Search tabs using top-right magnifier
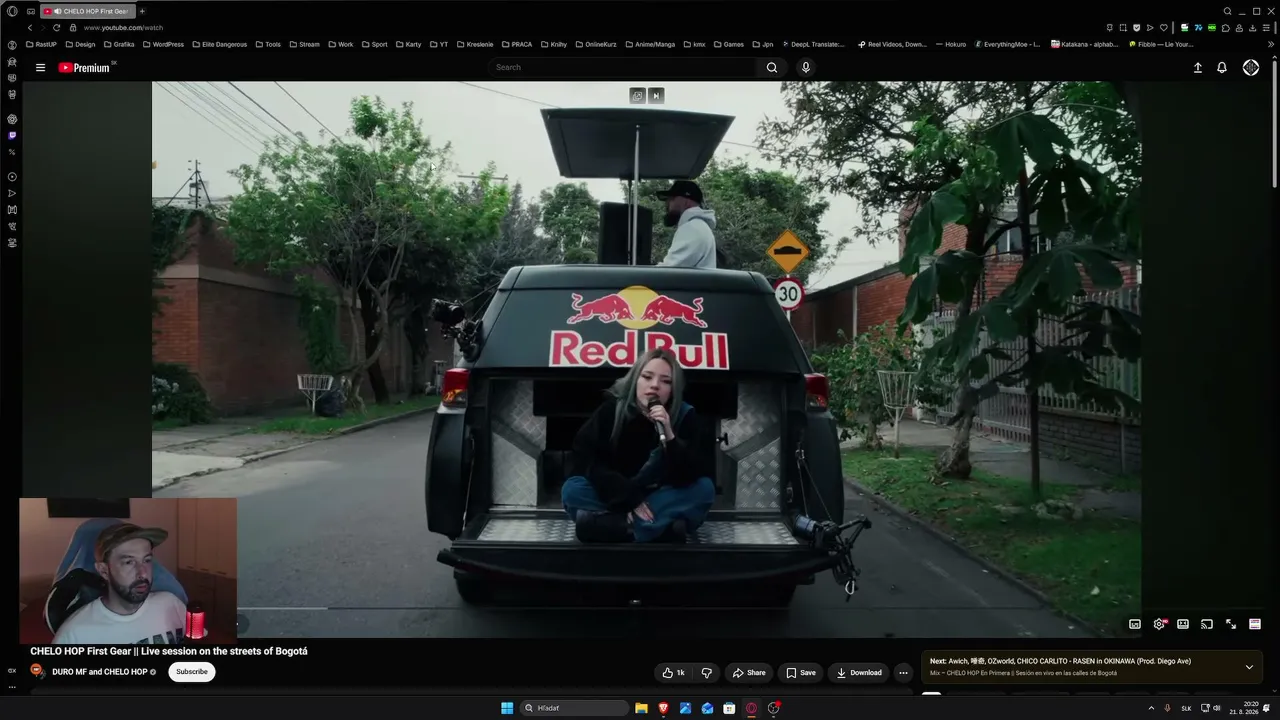The width and height of the screenshot is (1280, 720). 1228,11
